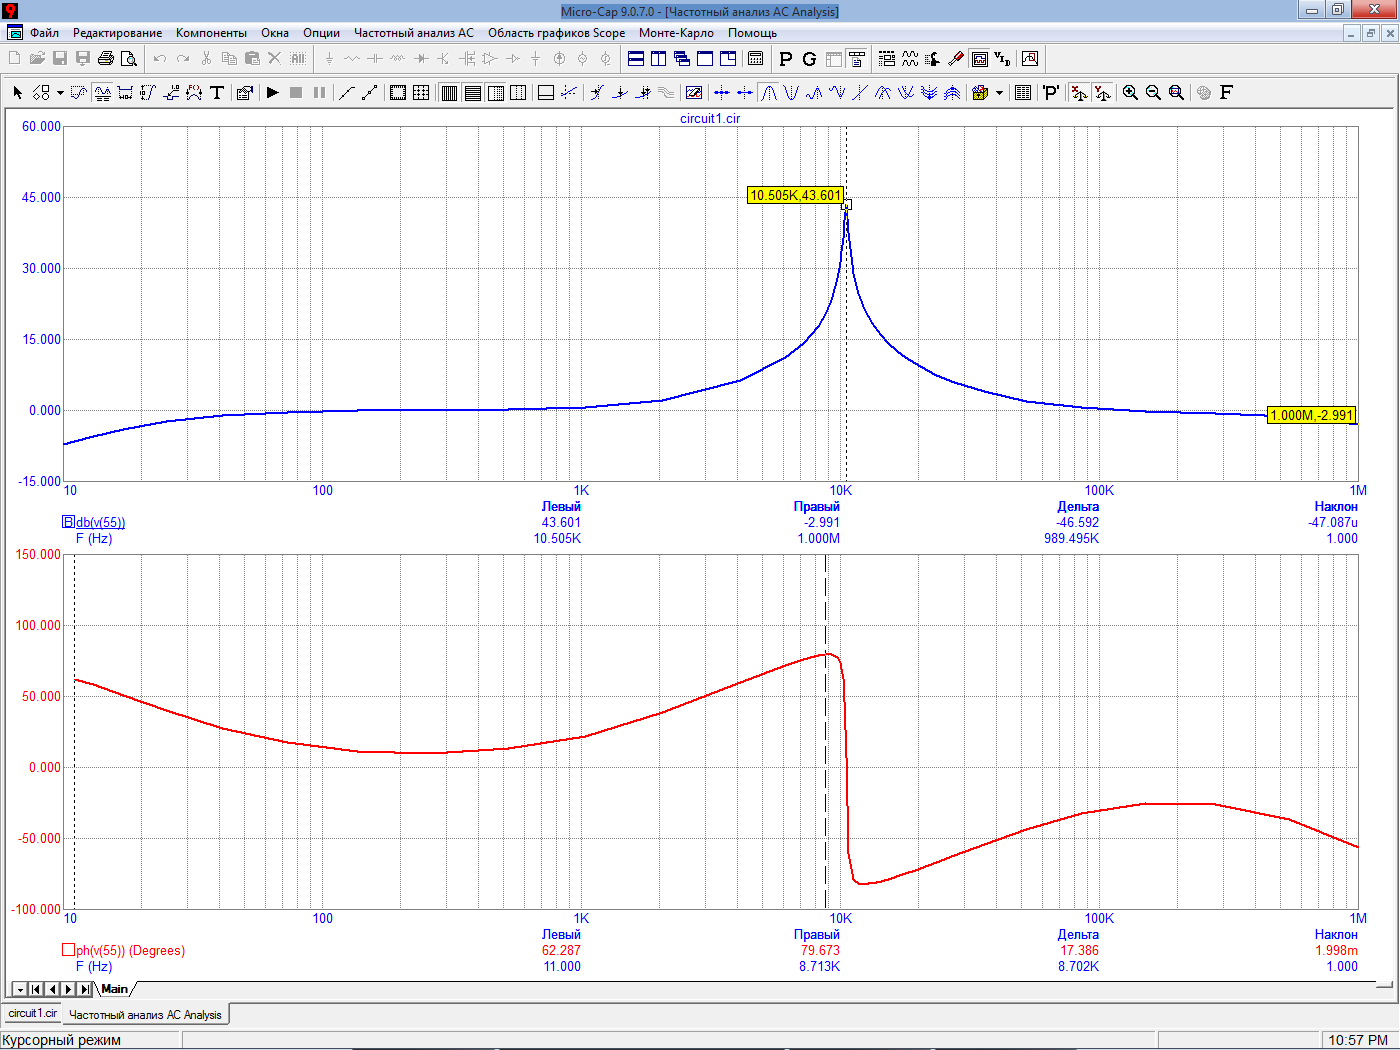Select the Performance tag tool
This screenshot has height=1050, width=1400.
(x=194, y=92)
